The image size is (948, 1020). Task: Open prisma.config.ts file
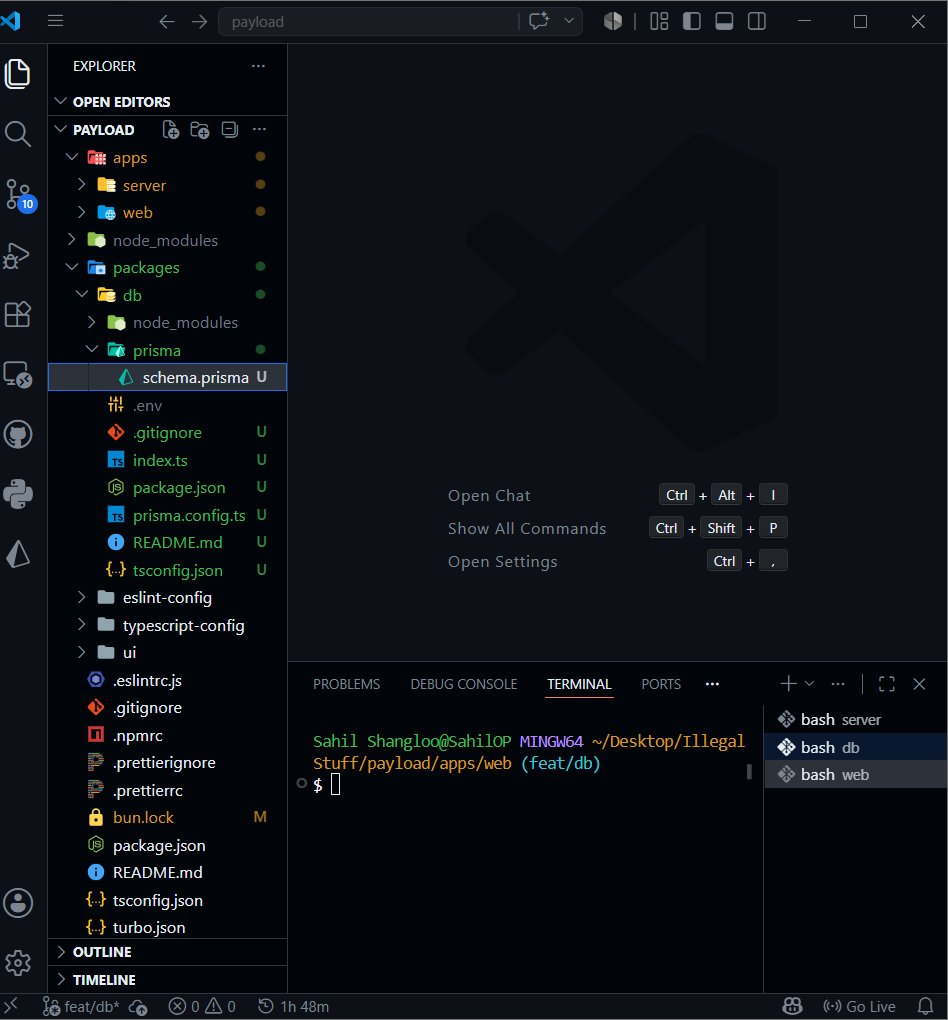click(x=168, y=515)
